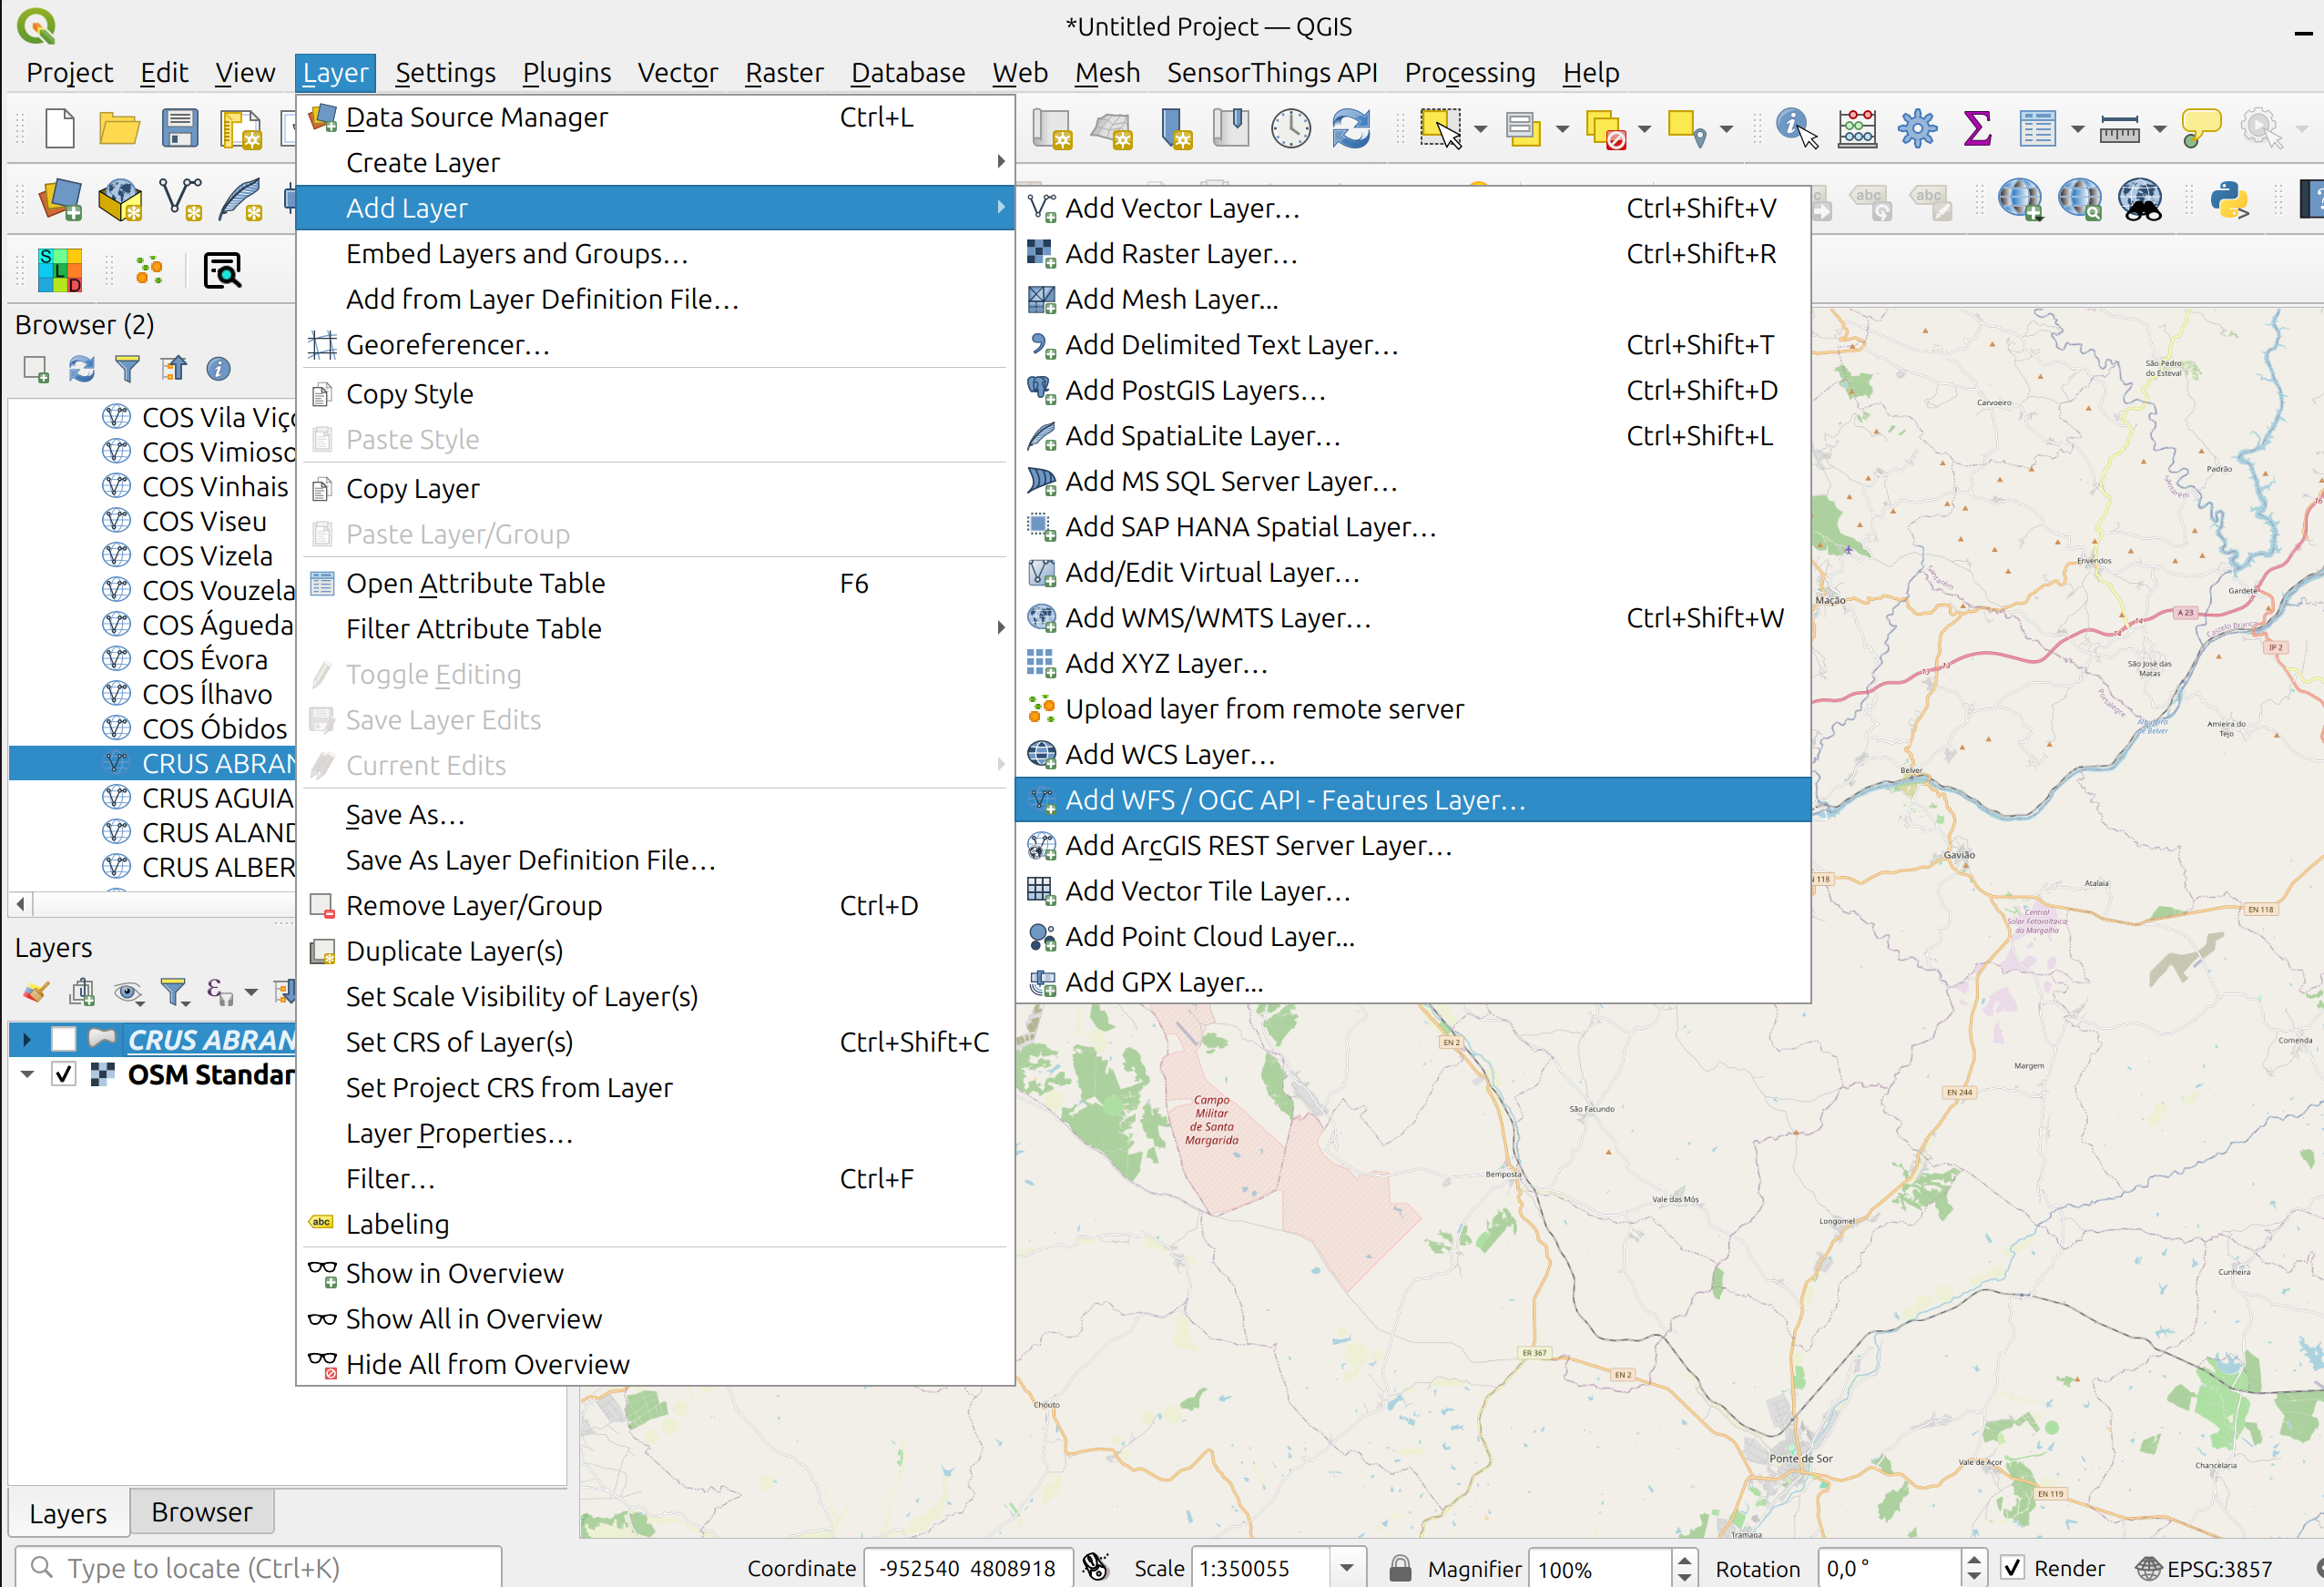Click Layer Properties menu entry
The height and width of the screenshot is (1587, 2324).
[x=656, y=1132]
